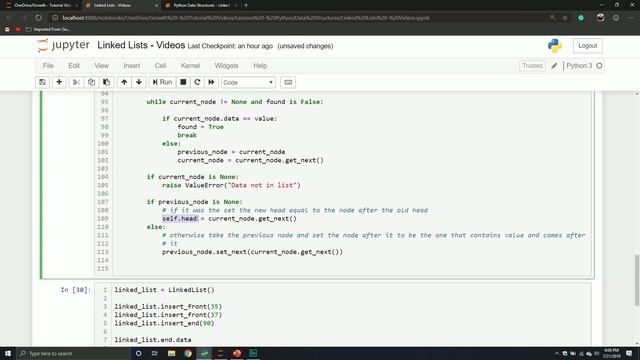Click the raise ValueError line
This screenshot has height=360, width=640.
[231, 185]
